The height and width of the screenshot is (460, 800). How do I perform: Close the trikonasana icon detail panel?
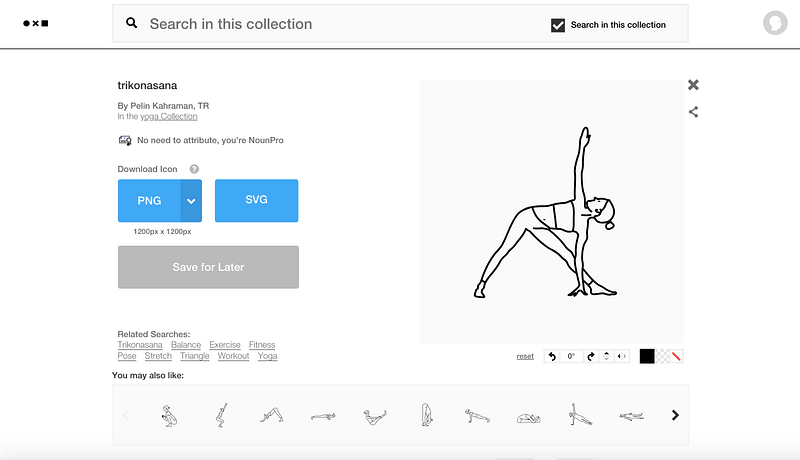point(693,85)
